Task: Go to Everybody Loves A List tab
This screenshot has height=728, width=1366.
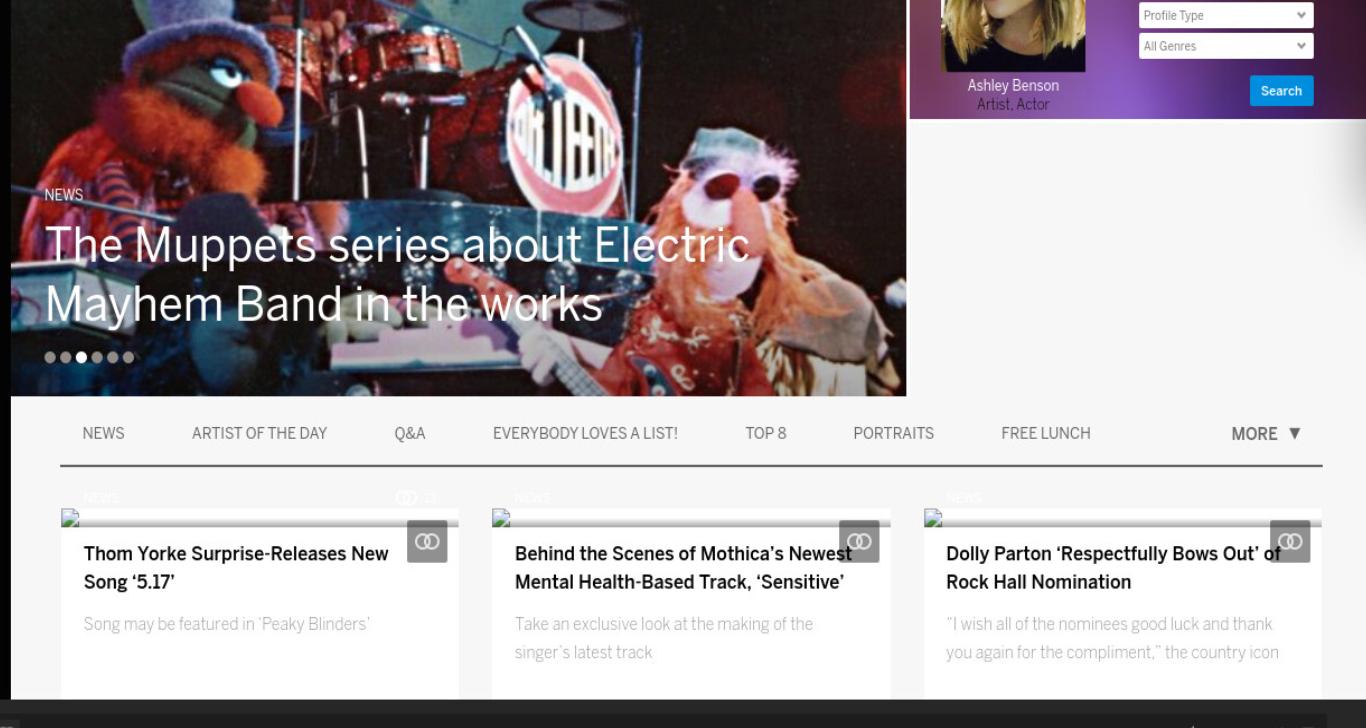Action: [x=585, y=433]
